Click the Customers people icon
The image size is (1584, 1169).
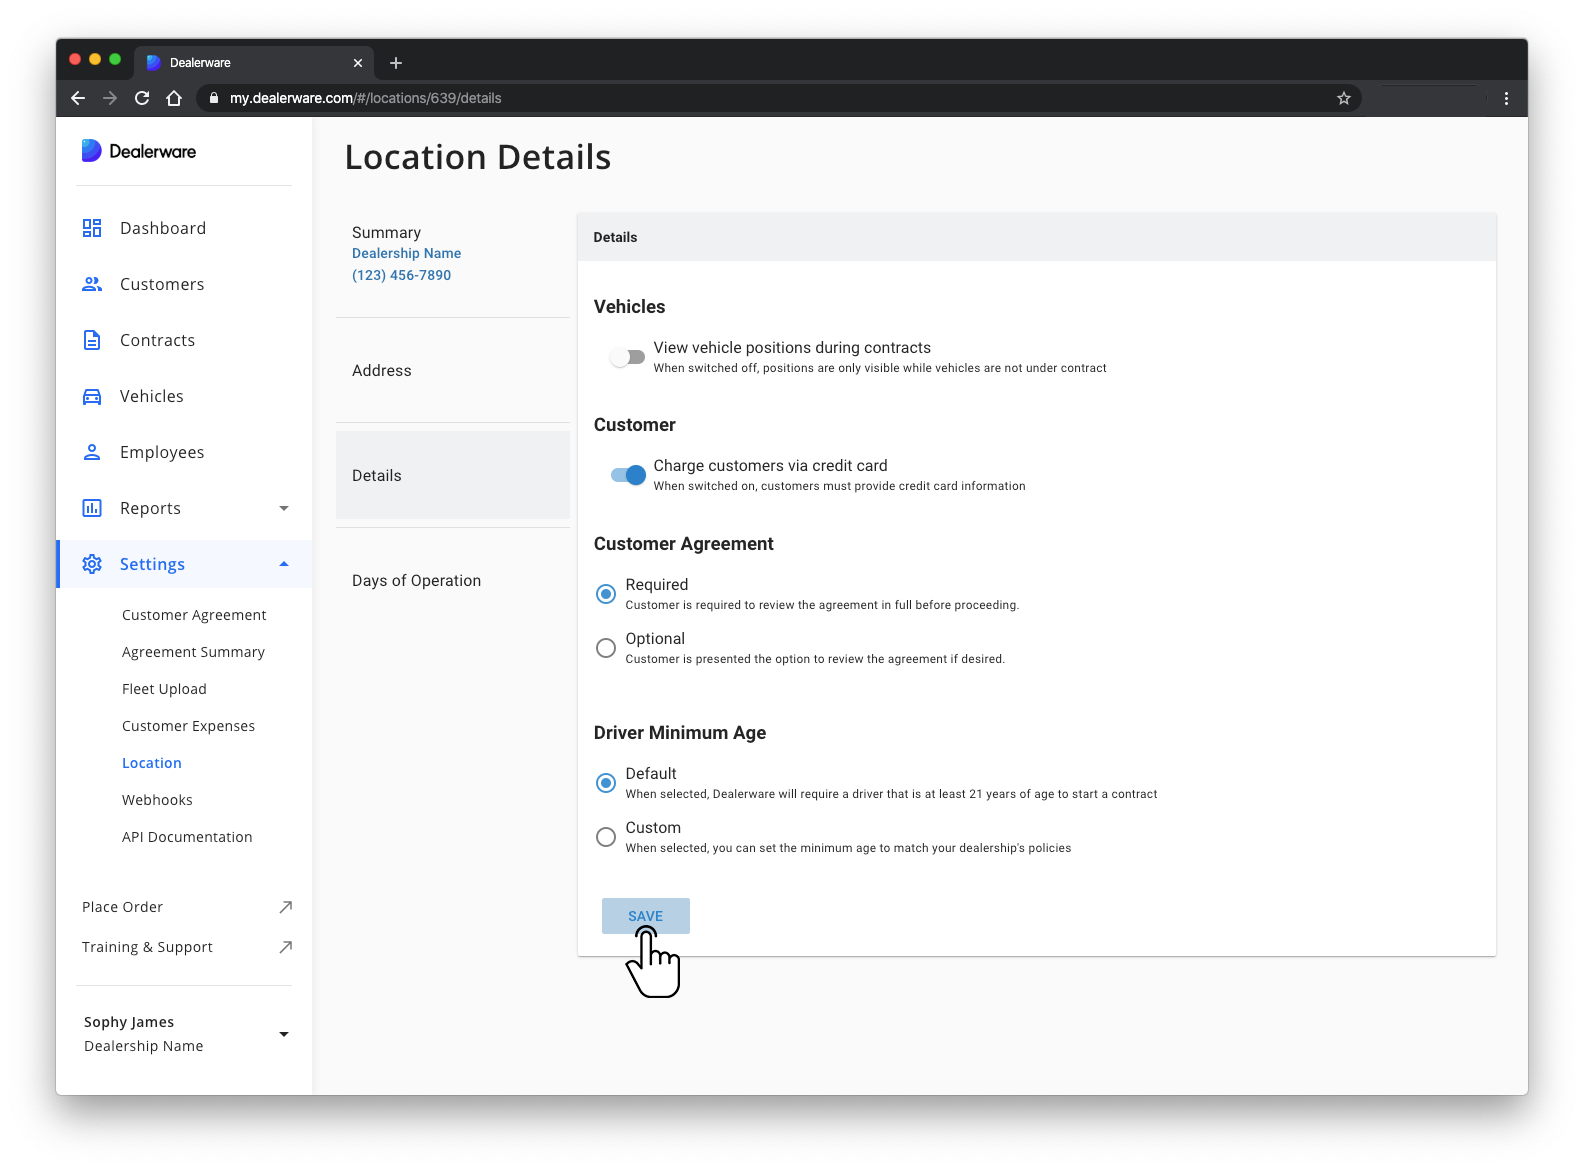(x=92, y=284)
